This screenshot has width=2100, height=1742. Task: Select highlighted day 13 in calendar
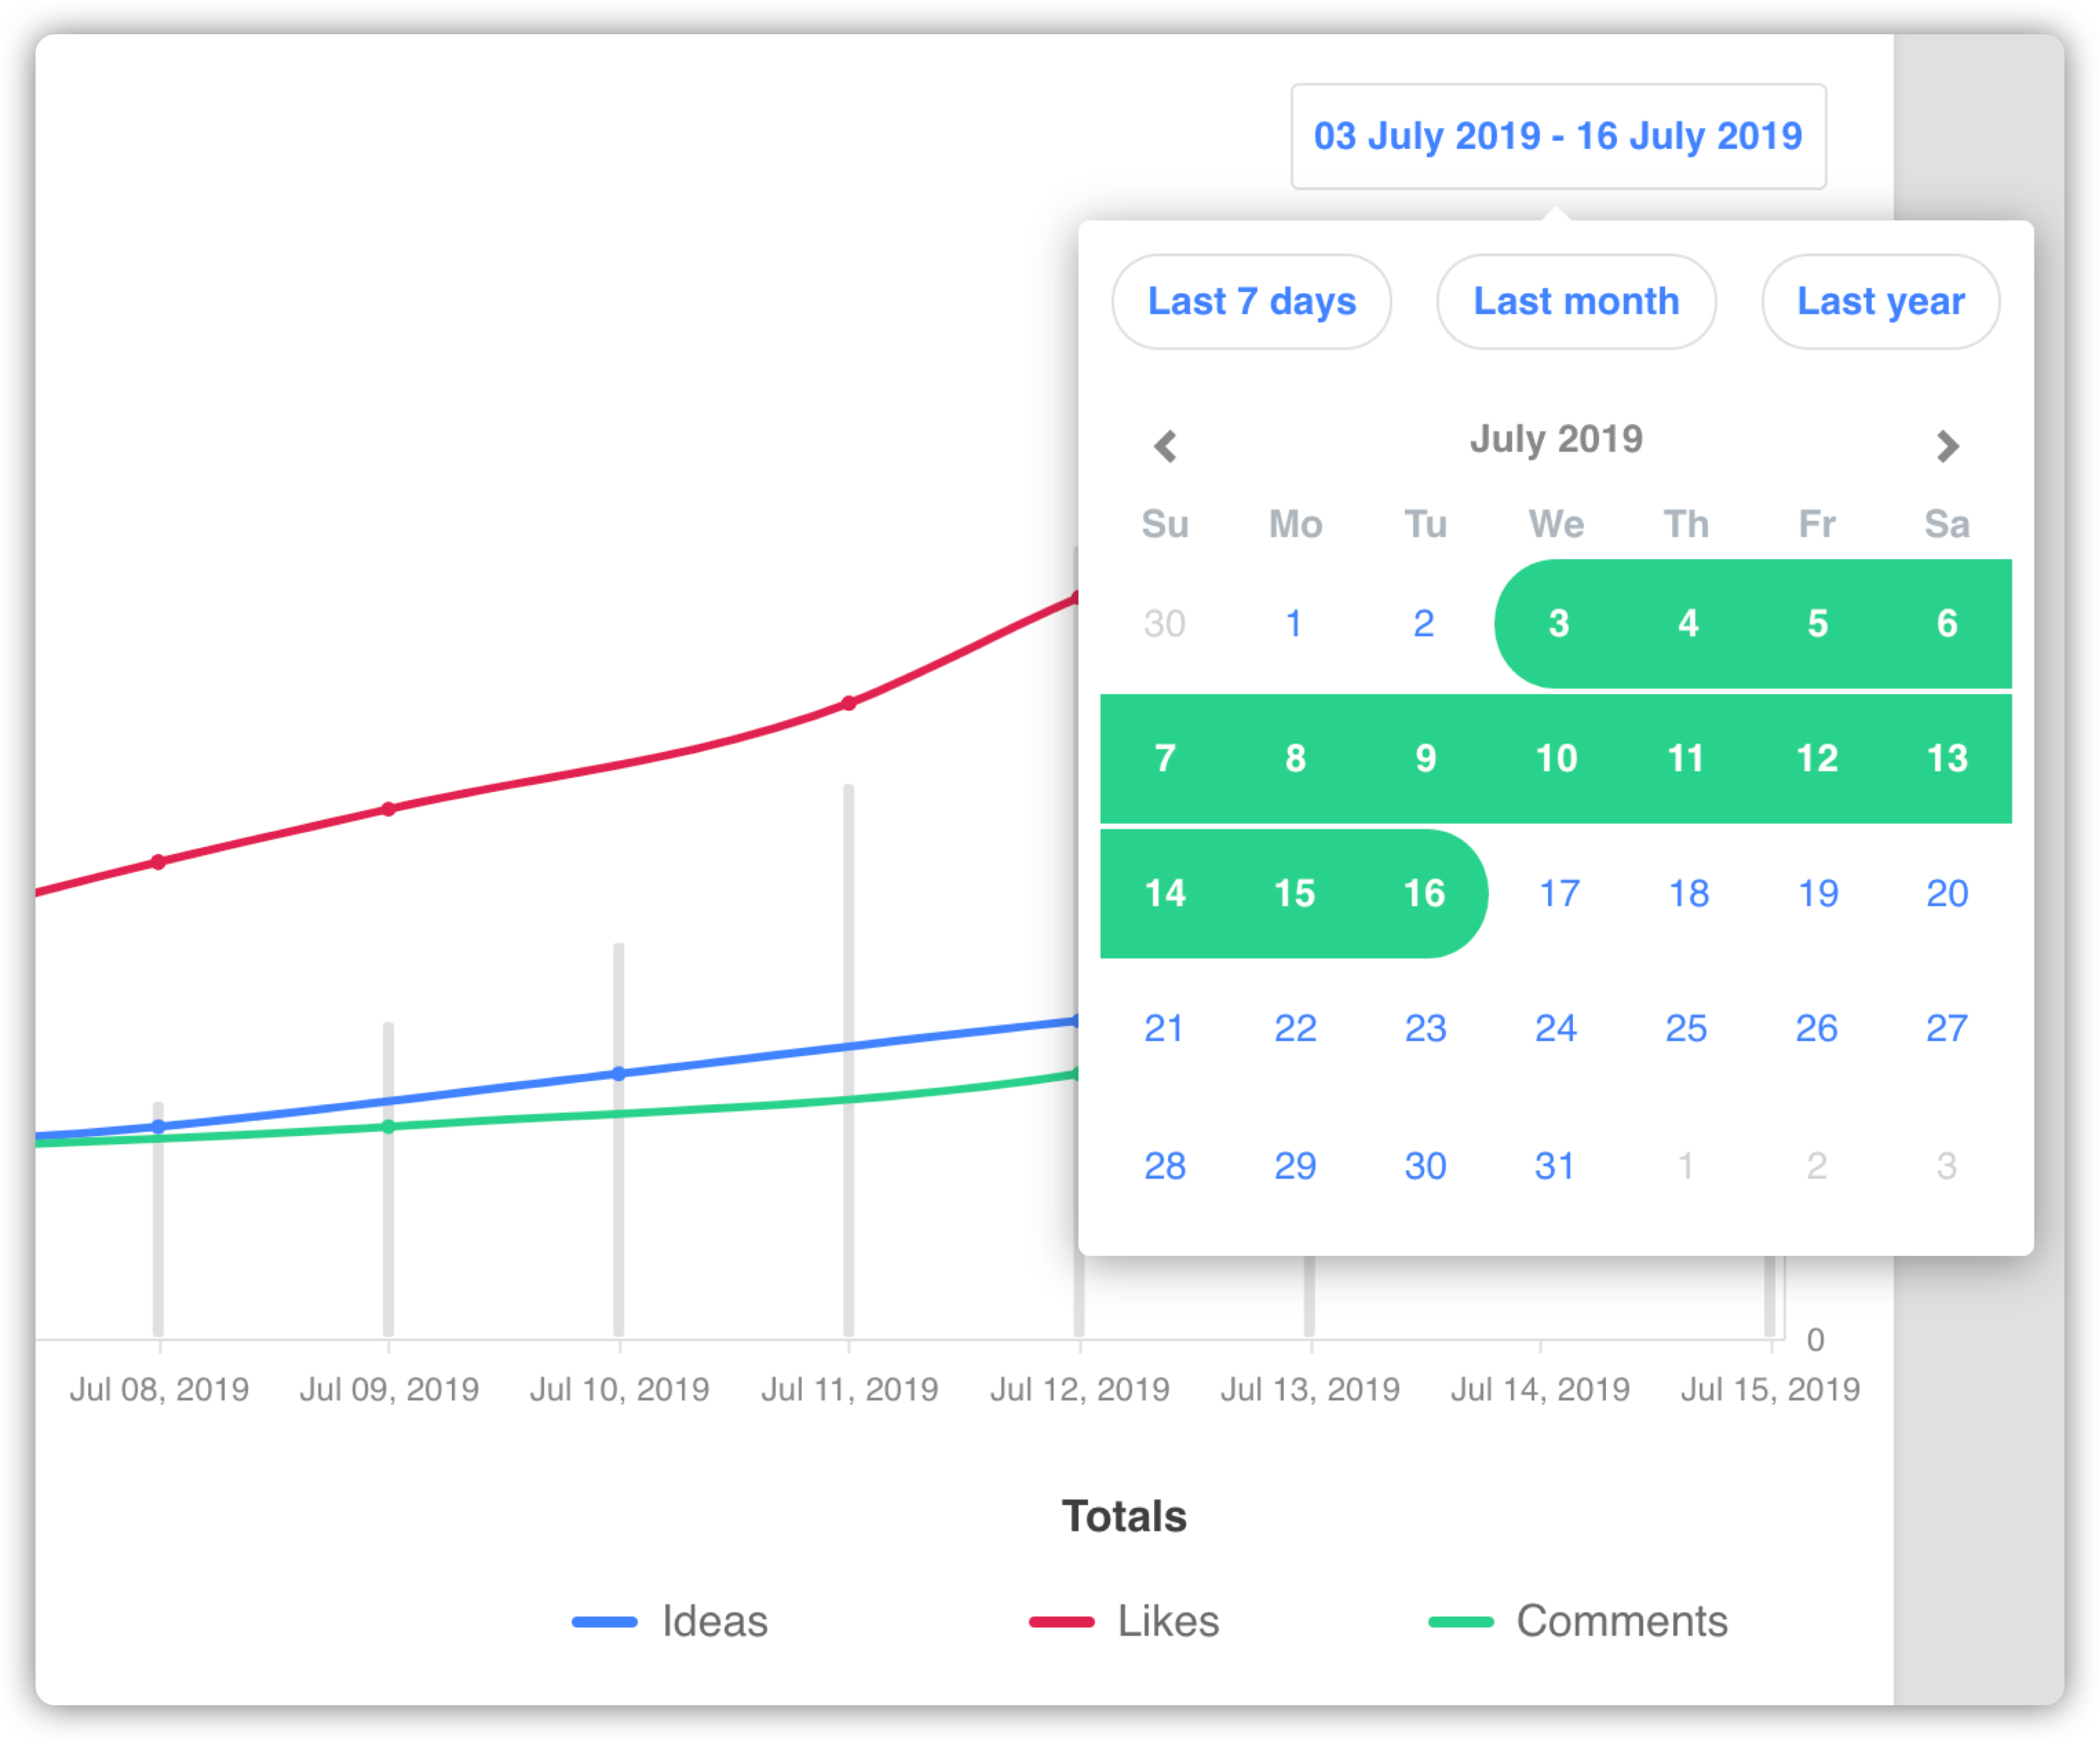(x=1947, y=759)
